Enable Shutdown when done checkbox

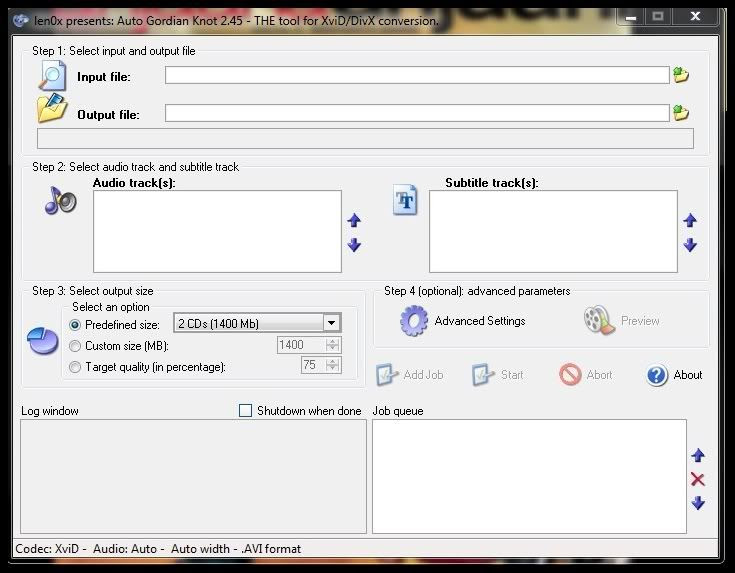(245, 411)
